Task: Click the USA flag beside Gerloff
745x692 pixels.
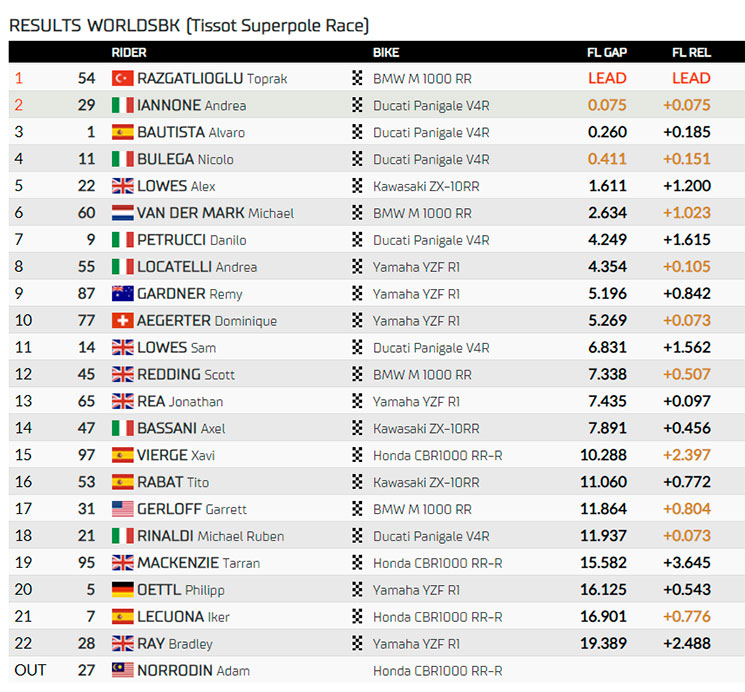Action: 122,509
